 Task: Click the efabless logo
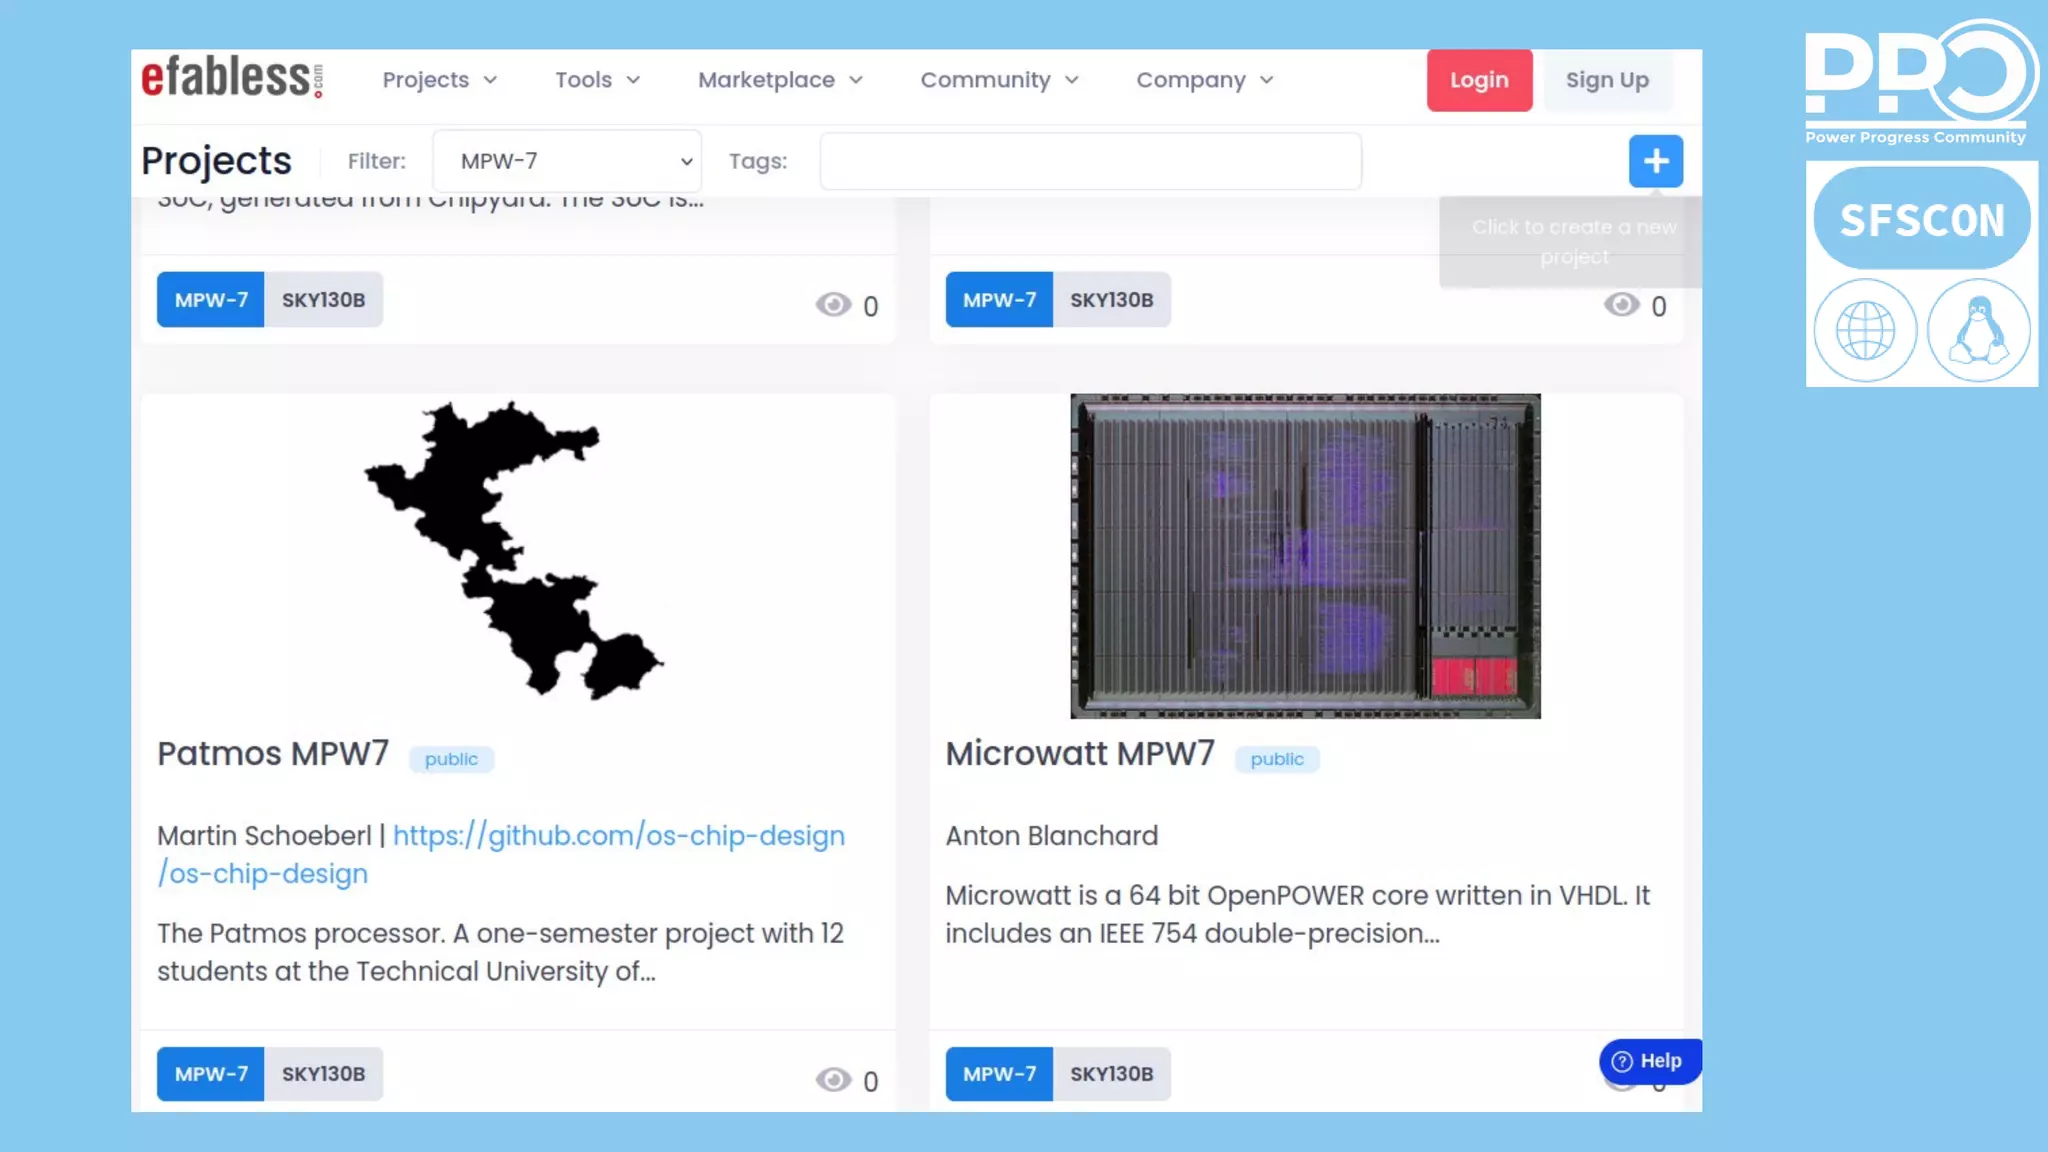(231, 78)
